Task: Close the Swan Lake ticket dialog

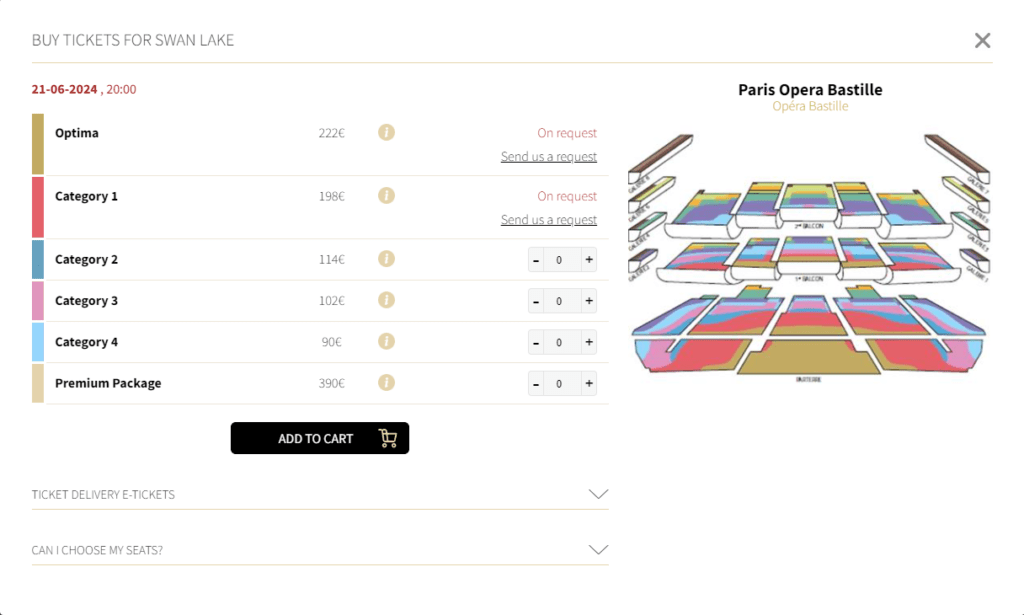Action: 982,40
